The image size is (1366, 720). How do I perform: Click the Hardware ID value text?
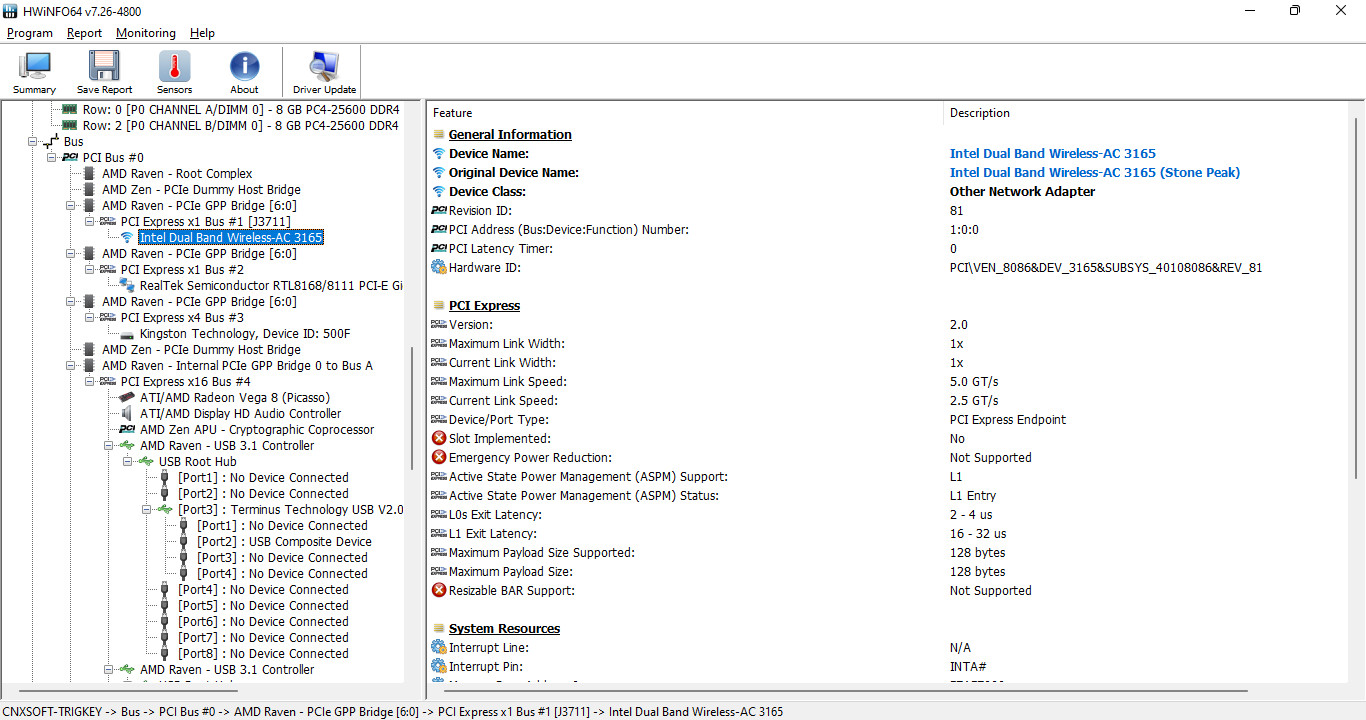point(1106,268)
